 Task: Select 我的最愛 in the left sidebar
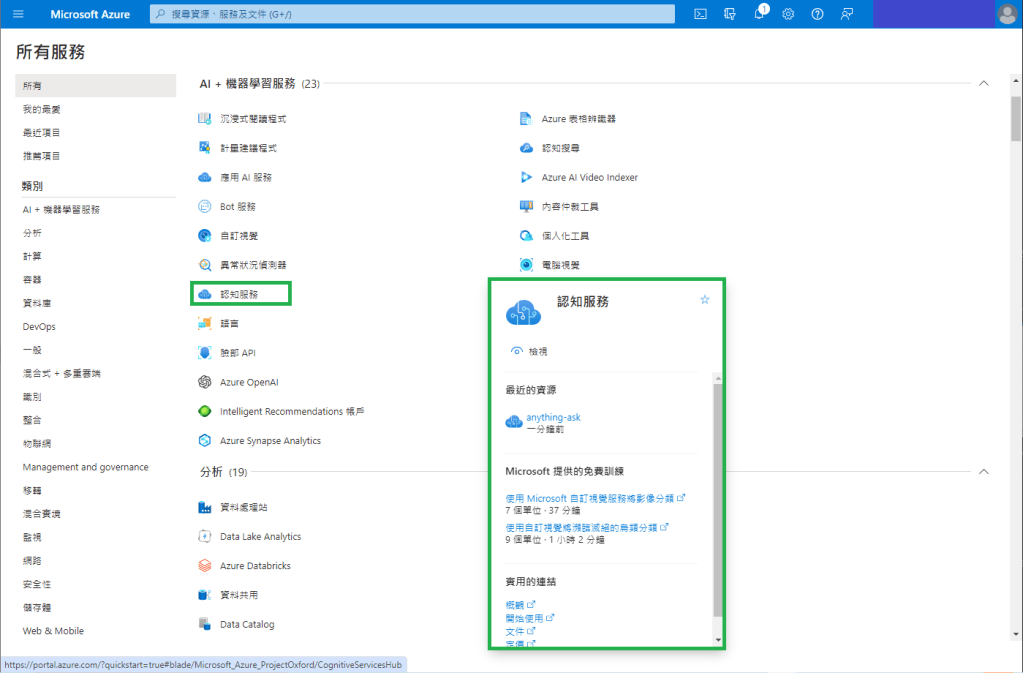pyautogui.click(x=42, y=109)
